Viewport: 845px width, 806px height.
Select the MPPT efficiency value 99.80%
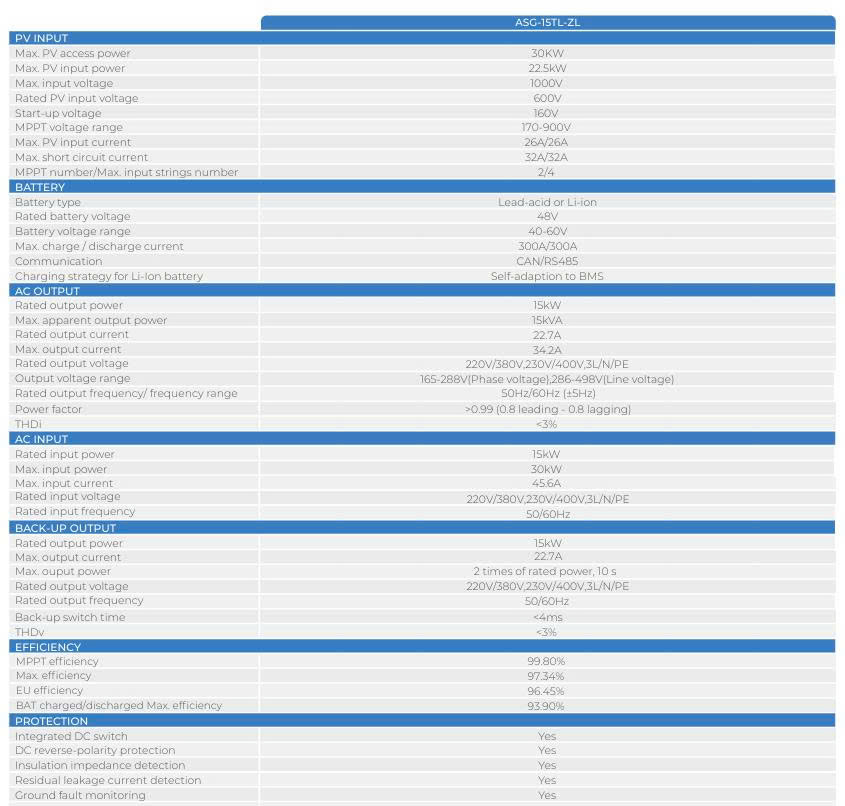pyautogui.click(x=546, y=661)
